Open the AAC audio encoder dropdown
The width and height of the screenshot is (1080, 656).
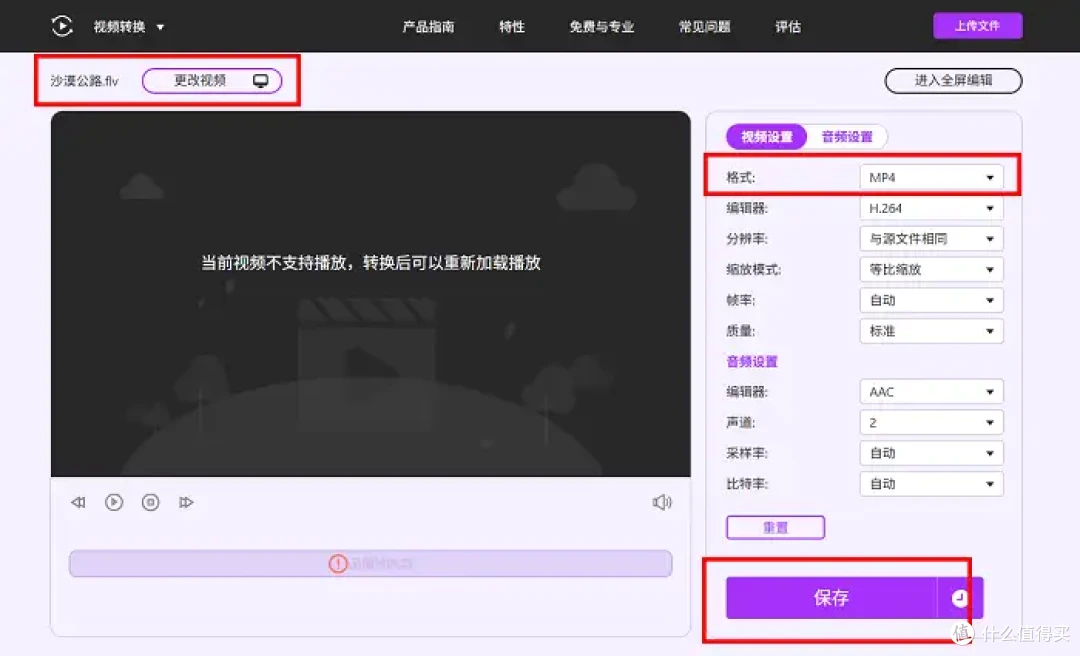931,391
